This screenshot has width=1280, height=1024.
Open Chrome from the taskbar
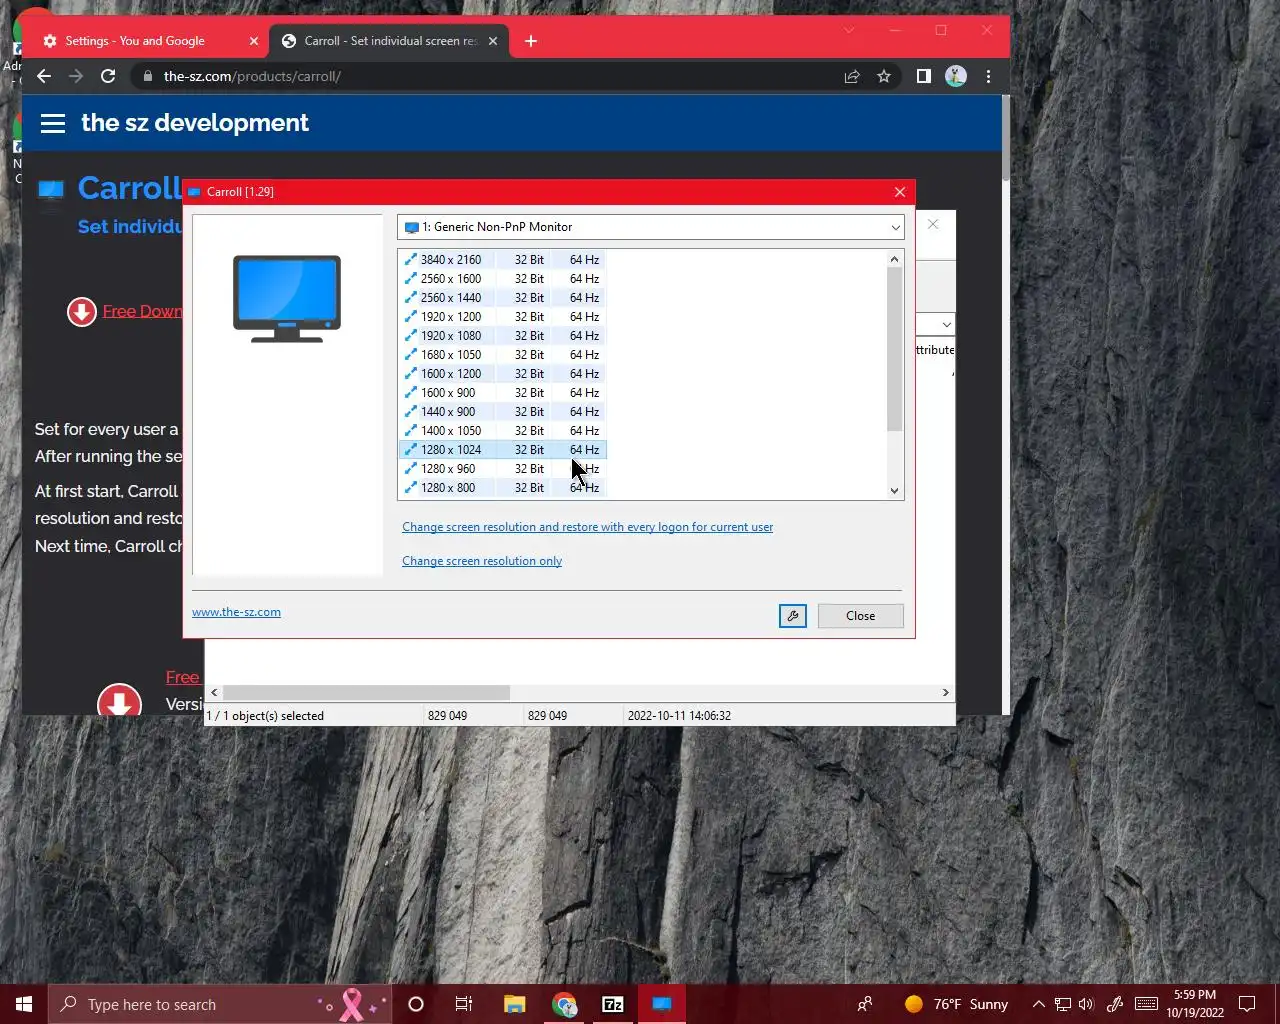coord(564,1004)
